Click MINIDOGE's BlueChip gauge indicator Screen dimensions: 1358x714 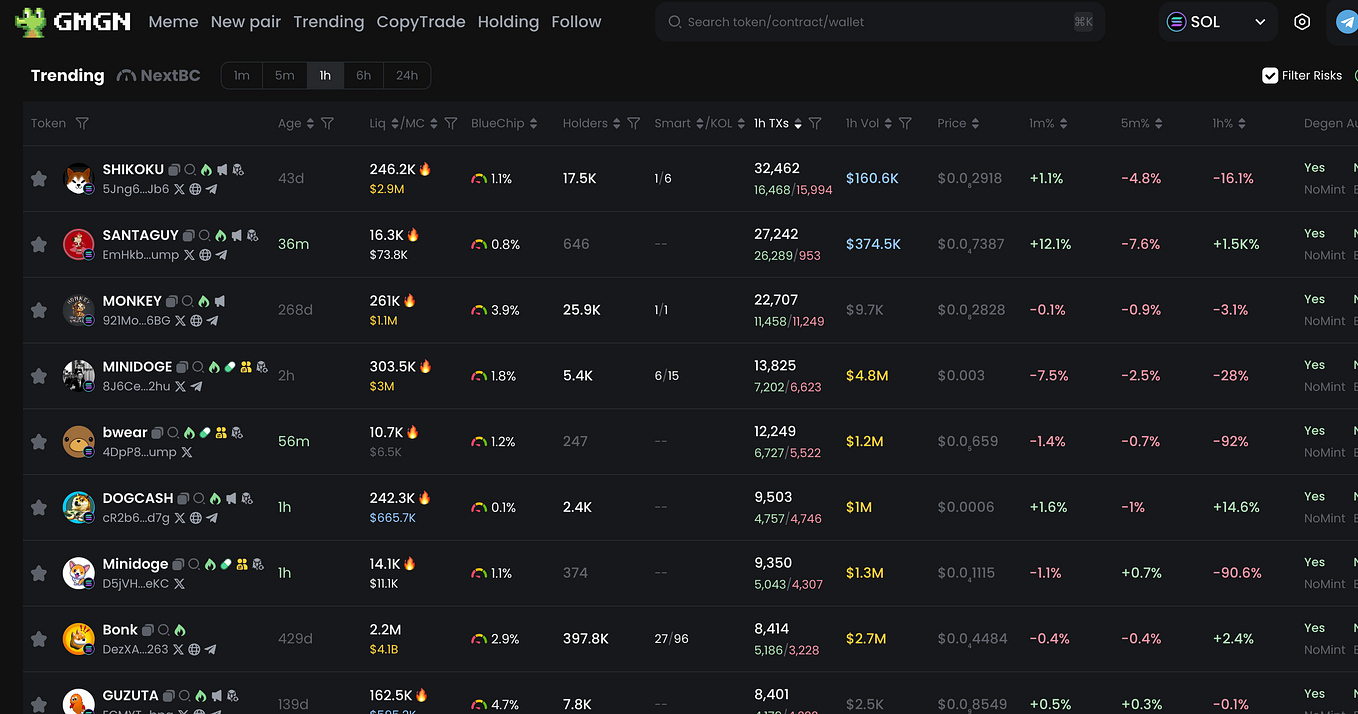[478, 375]
